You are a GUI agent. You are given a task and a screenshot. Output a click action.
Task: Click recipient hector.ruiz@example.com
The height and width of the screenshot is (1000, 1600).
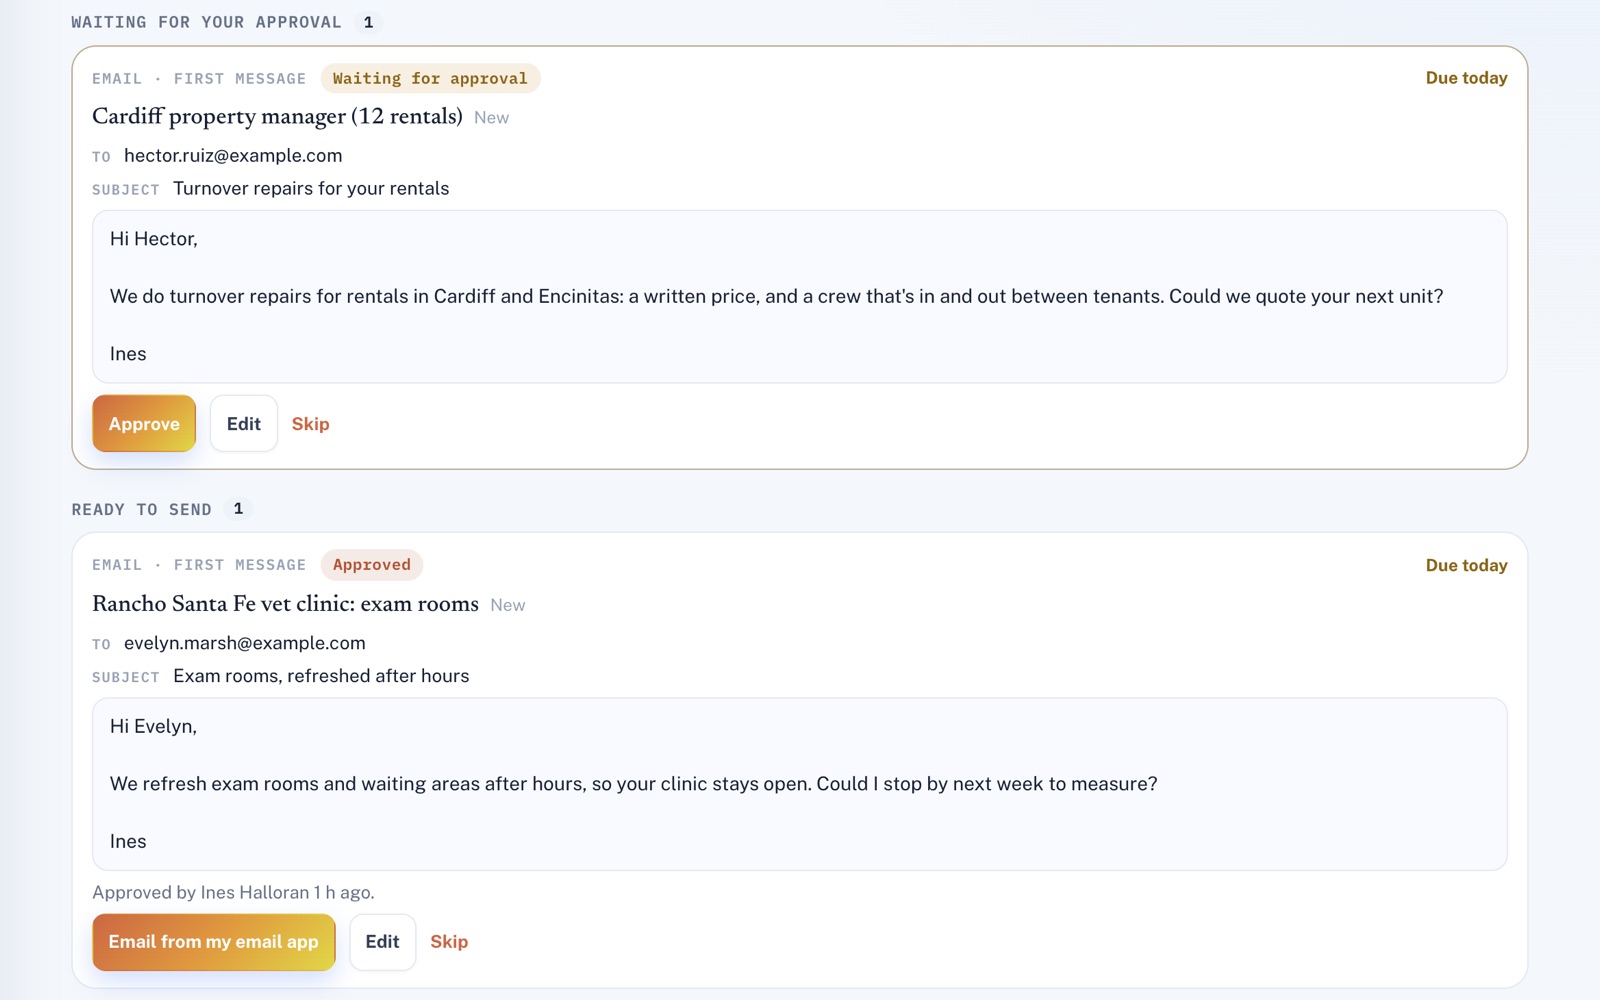coord(233,156)
